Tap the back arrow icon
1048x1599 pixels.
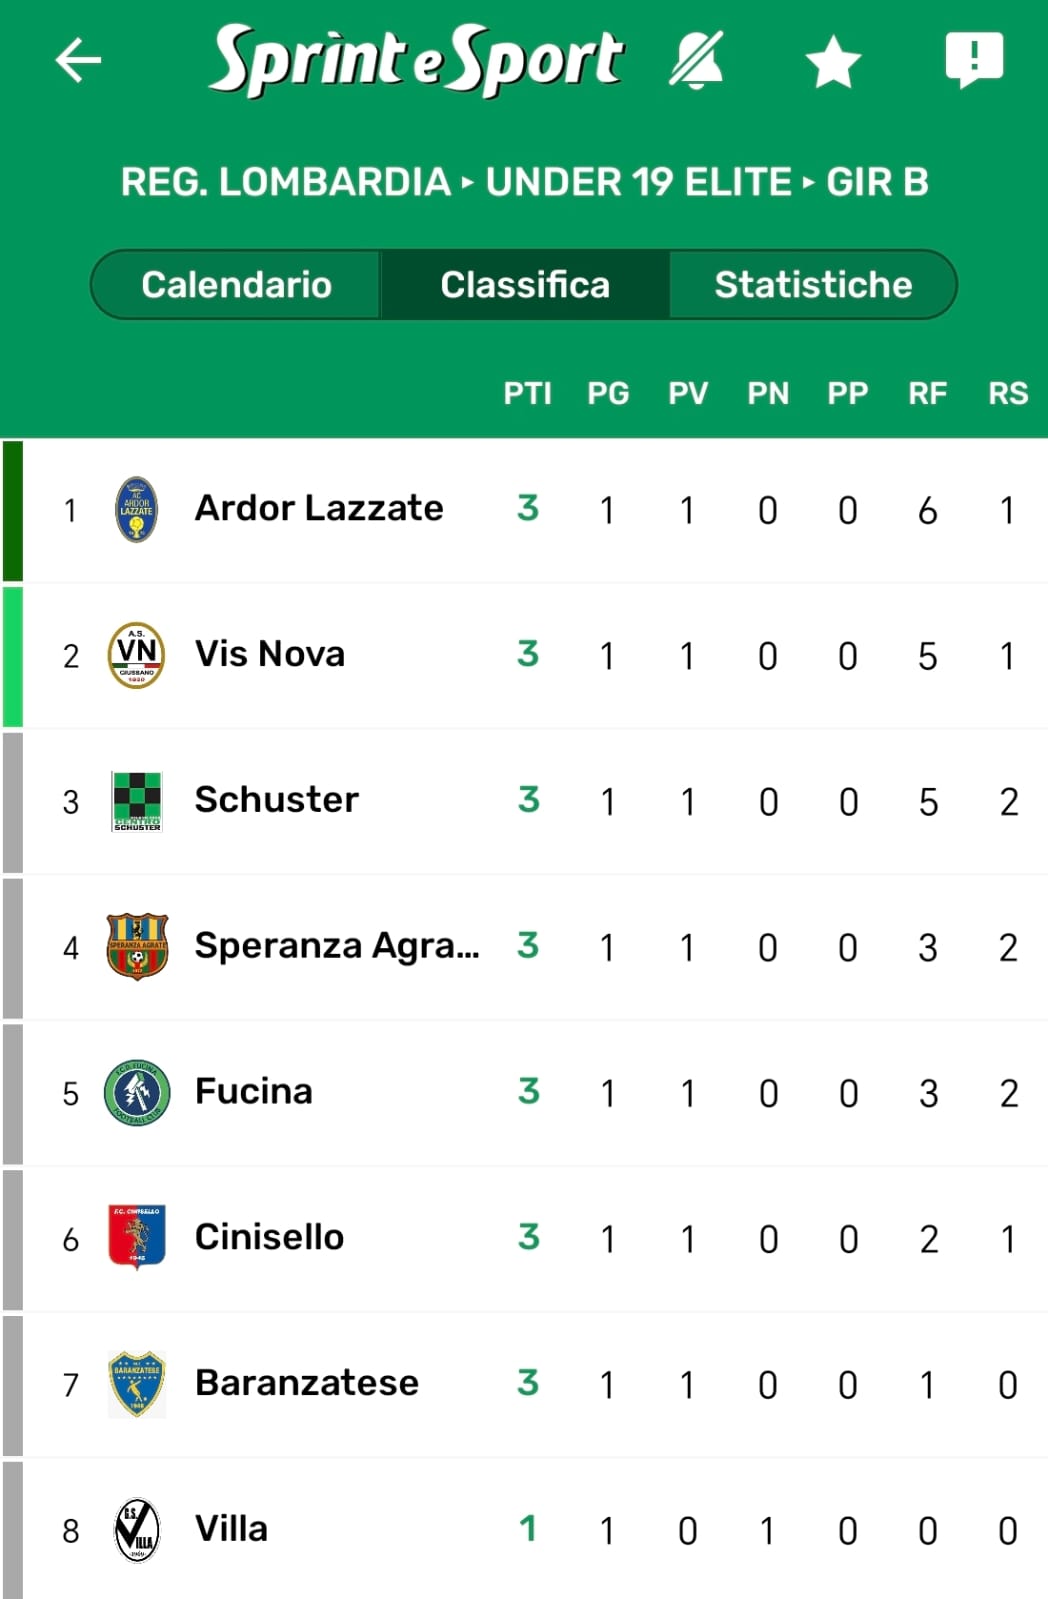click(x=78, y=60)
